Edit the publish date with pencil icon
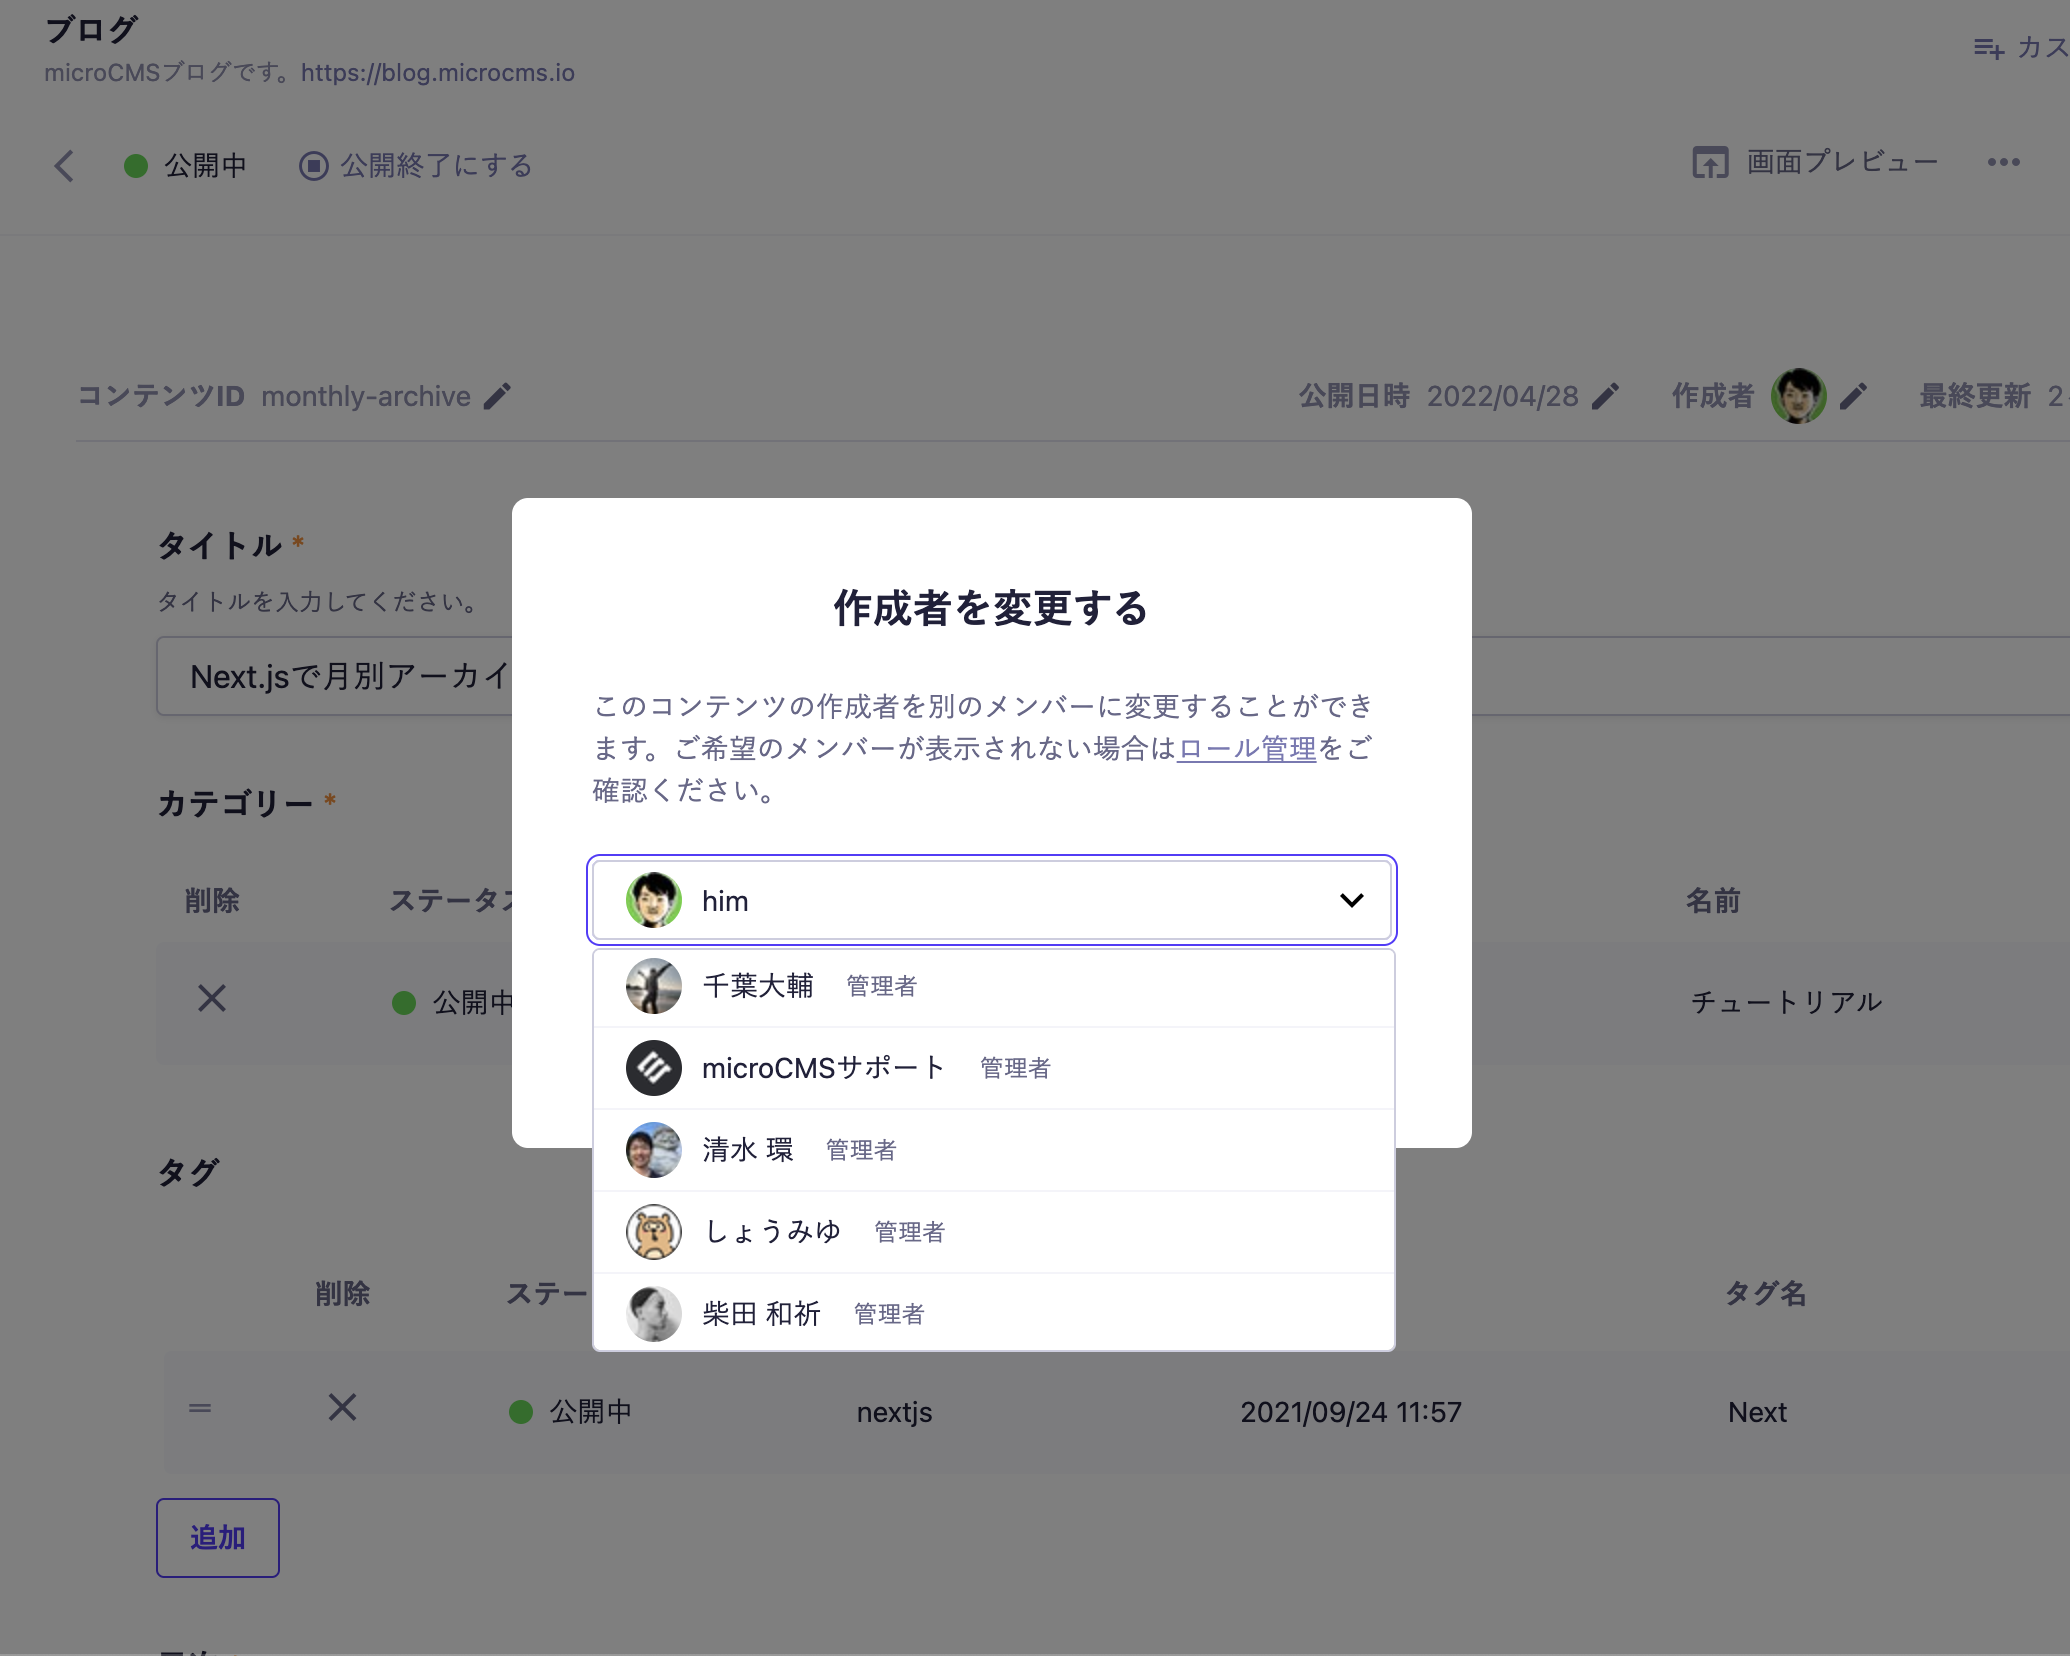 coord(1605,397)
